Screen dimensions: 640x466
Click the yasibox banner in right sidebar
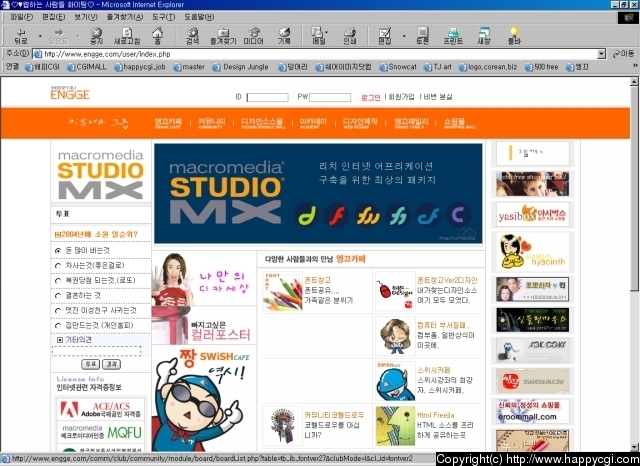point(532,215)
